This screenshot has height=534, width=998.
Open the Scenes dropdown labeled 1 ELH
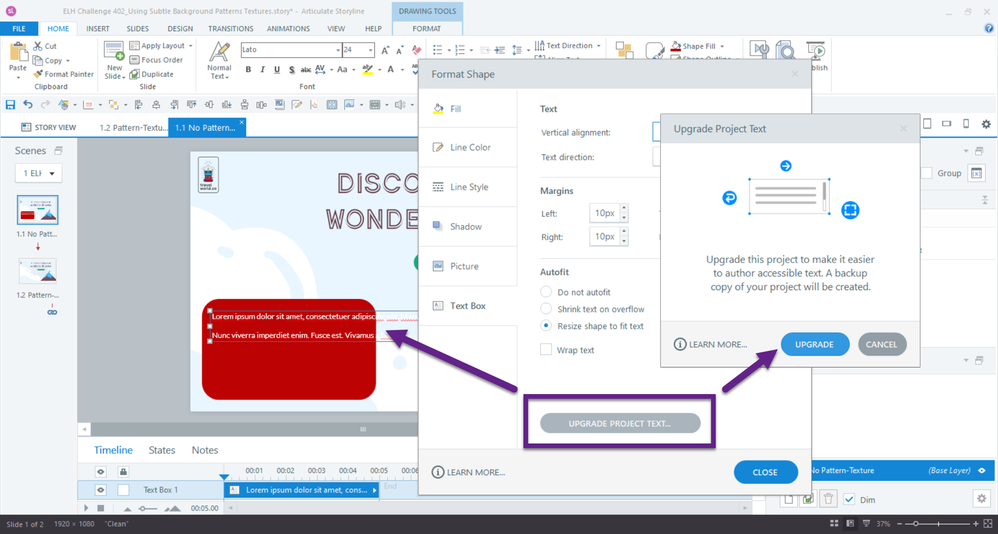[x=39, y=173]
